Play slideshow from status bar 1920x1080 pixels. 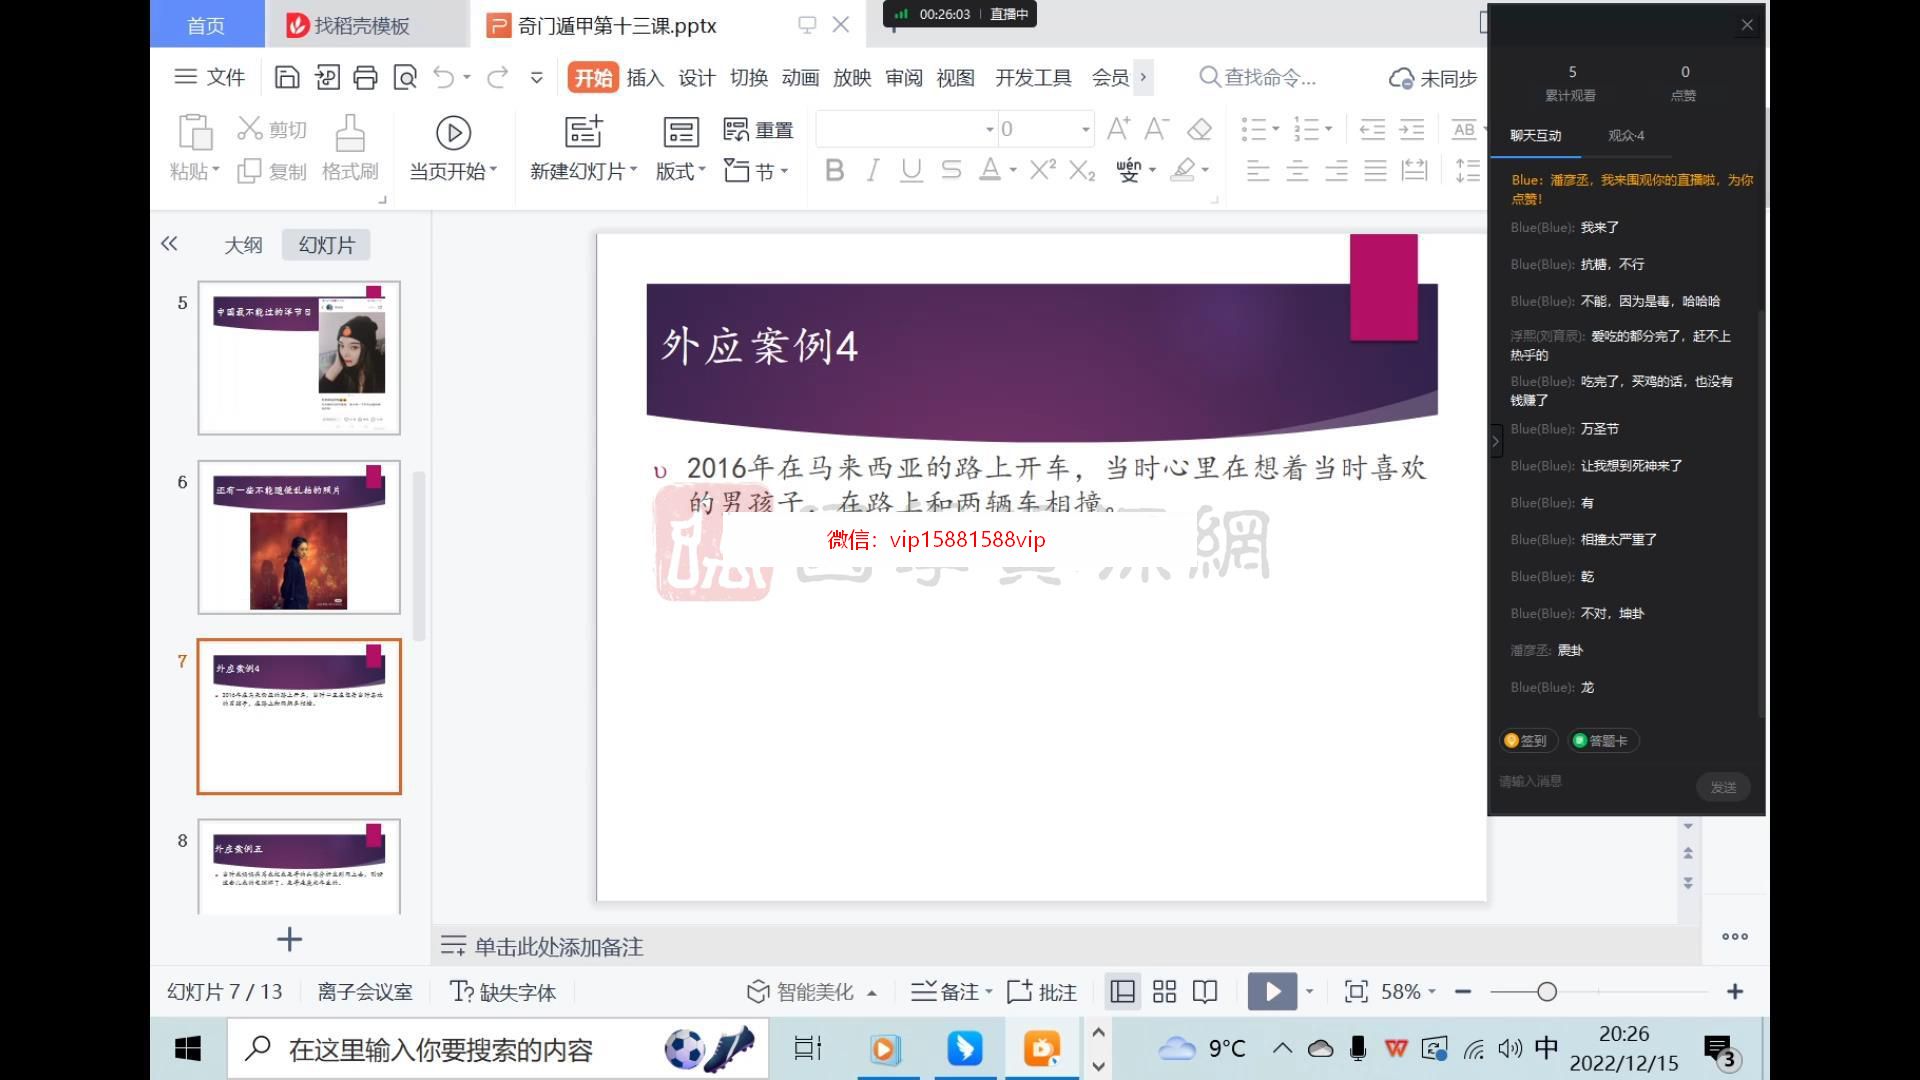point(1272,991)
